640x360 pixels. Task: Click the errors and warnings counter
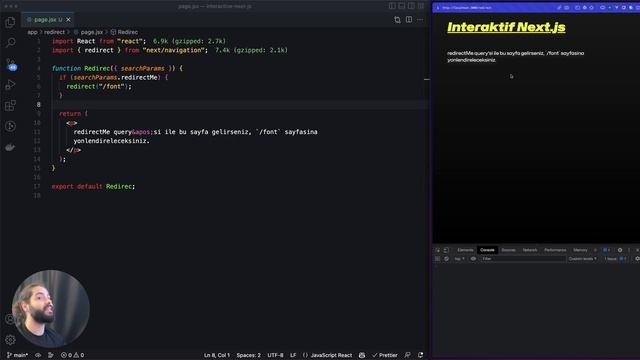click(x=72, y=355)
